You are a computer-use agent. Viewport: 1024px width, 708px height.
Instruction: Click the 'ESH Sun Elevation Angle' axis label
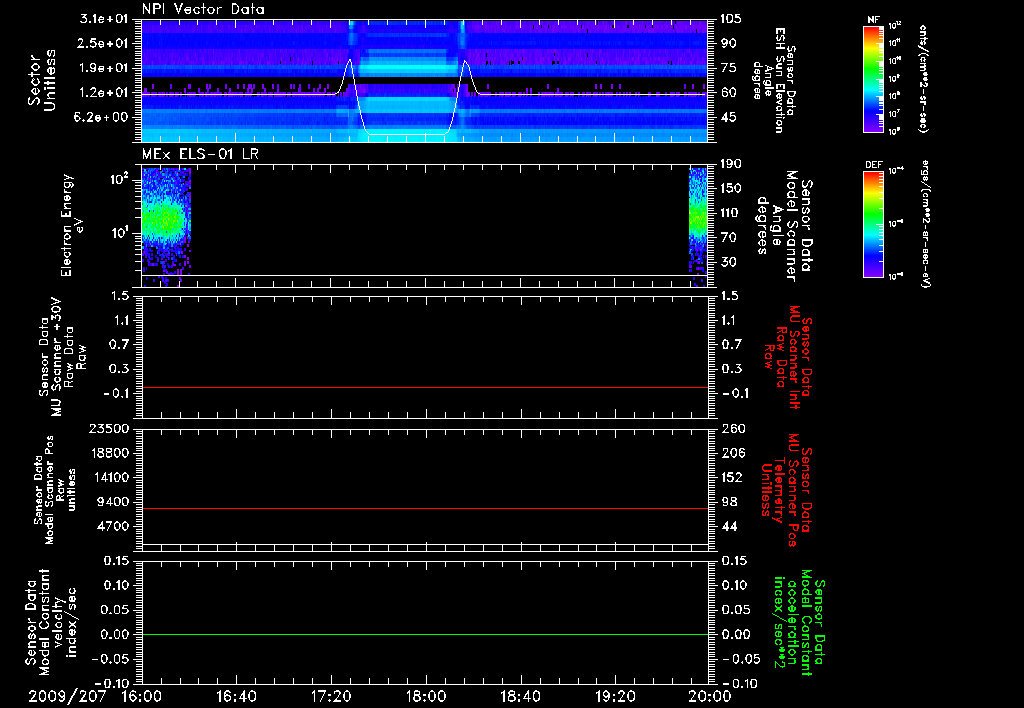(774, 80)
